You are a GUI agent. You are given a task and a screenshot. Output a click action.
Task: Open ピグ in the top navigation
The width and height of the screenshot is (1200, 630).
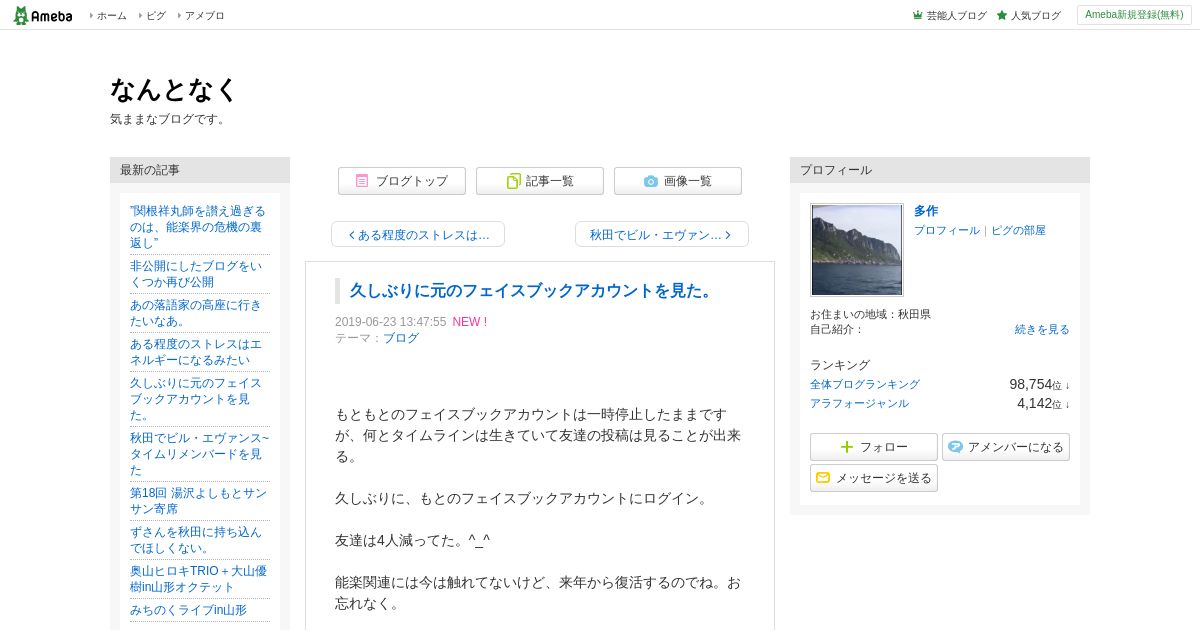click(x=156, y=15)
